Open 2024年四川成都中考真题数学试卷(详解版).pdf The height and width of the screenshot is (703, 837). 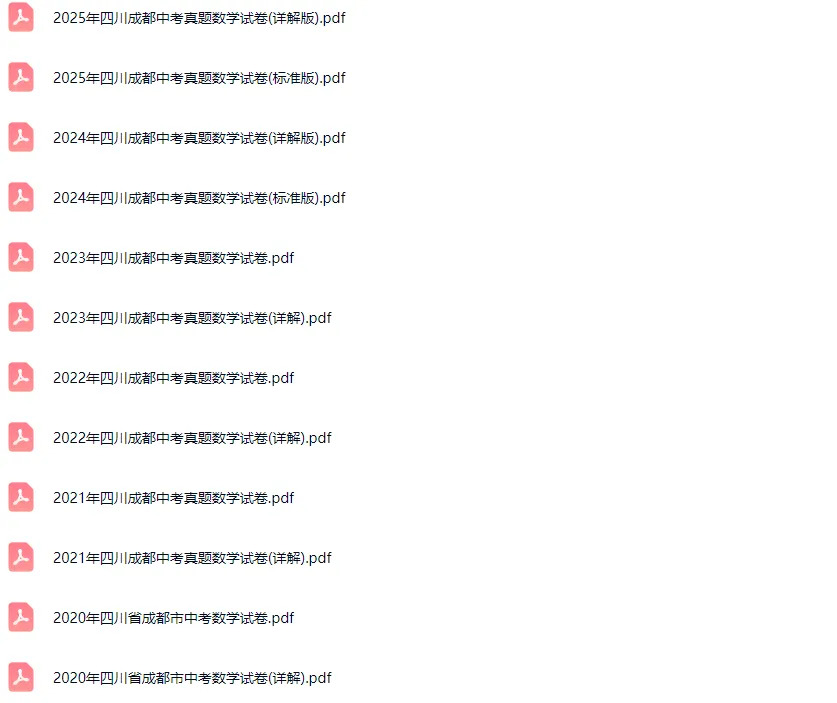pos(199,138)
